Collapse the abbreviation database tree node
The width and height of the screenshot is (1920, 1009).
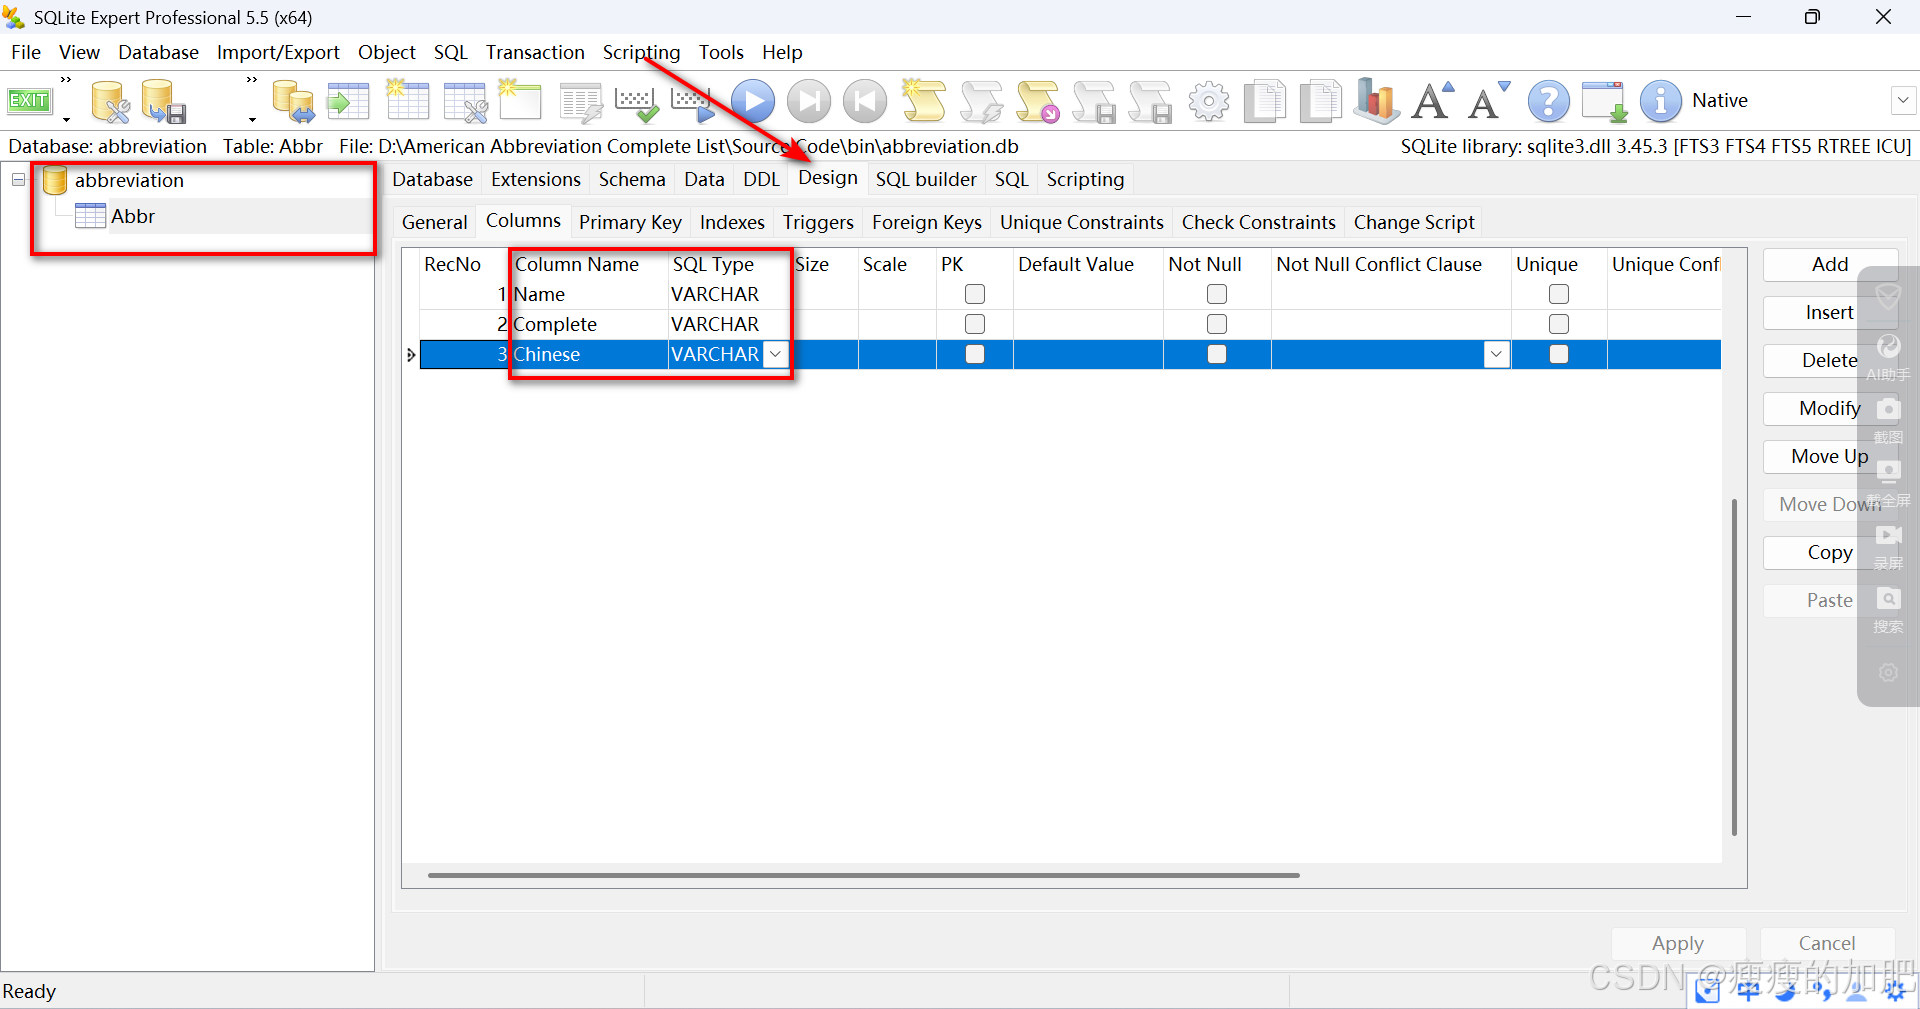click(x=17, y=180)
